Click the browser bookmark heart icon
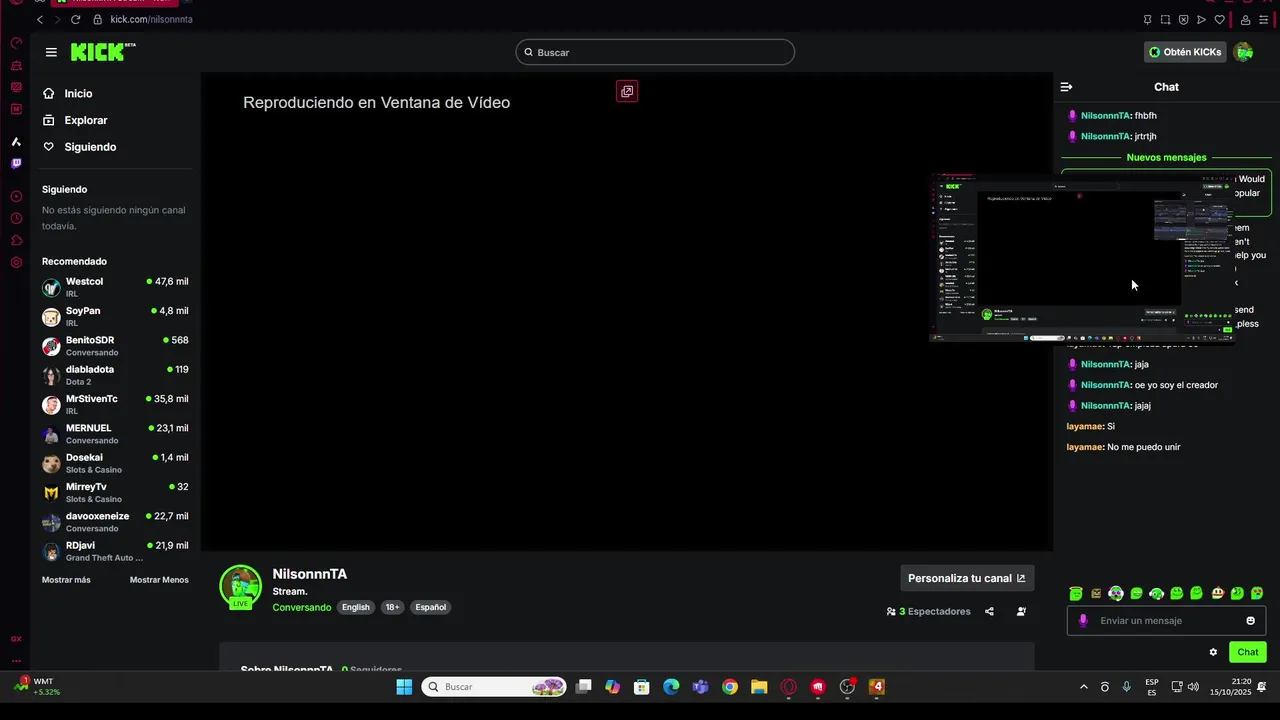This screenshot has height=720, width=1280. 1219,19
